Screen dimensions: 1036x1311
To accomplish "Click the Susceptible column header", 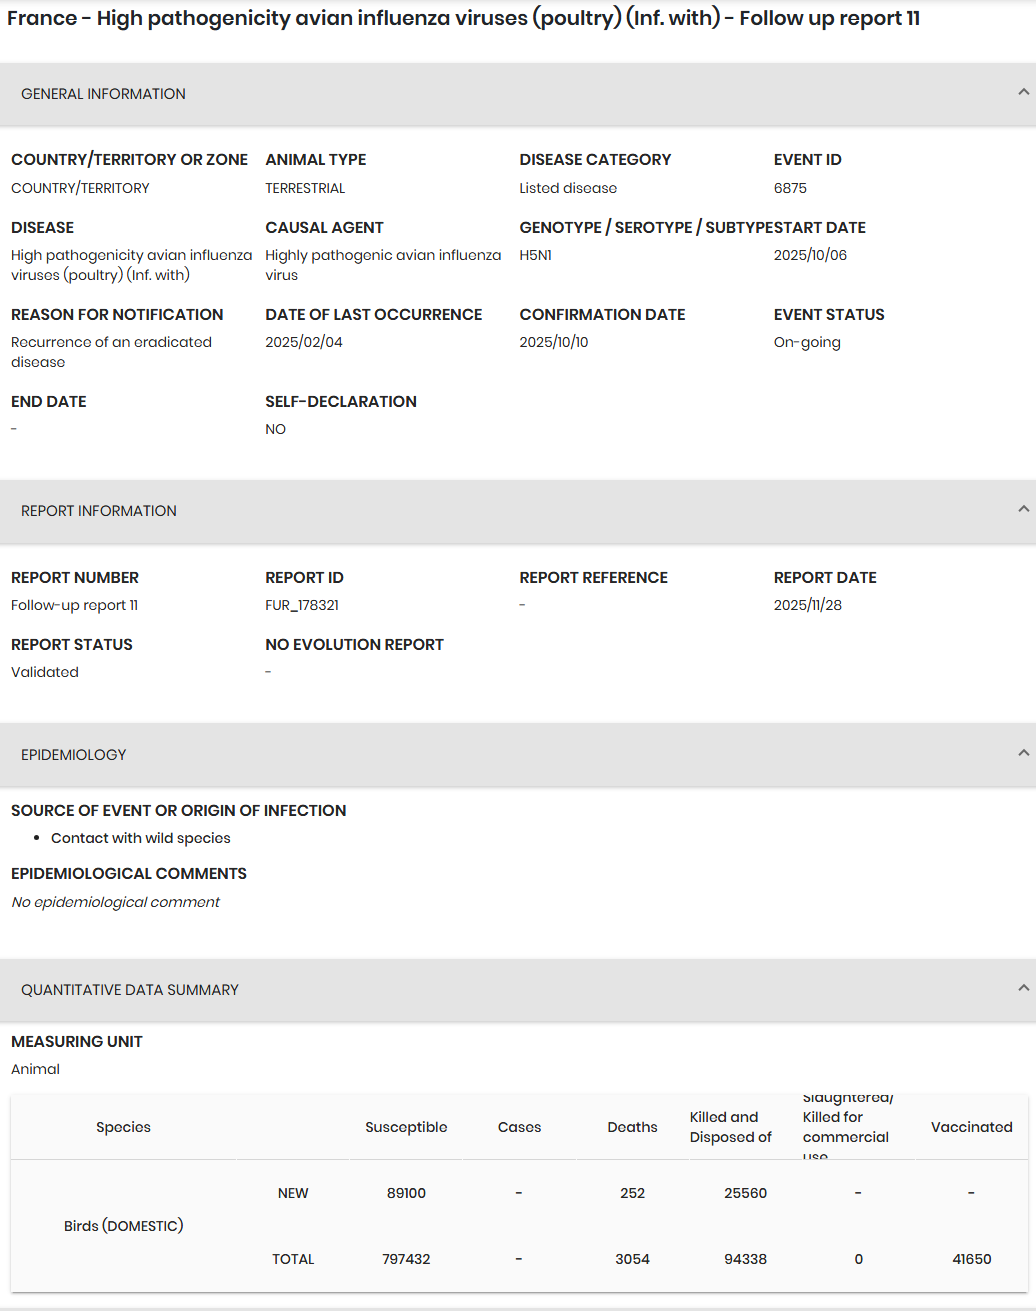I will [406, 1127].
